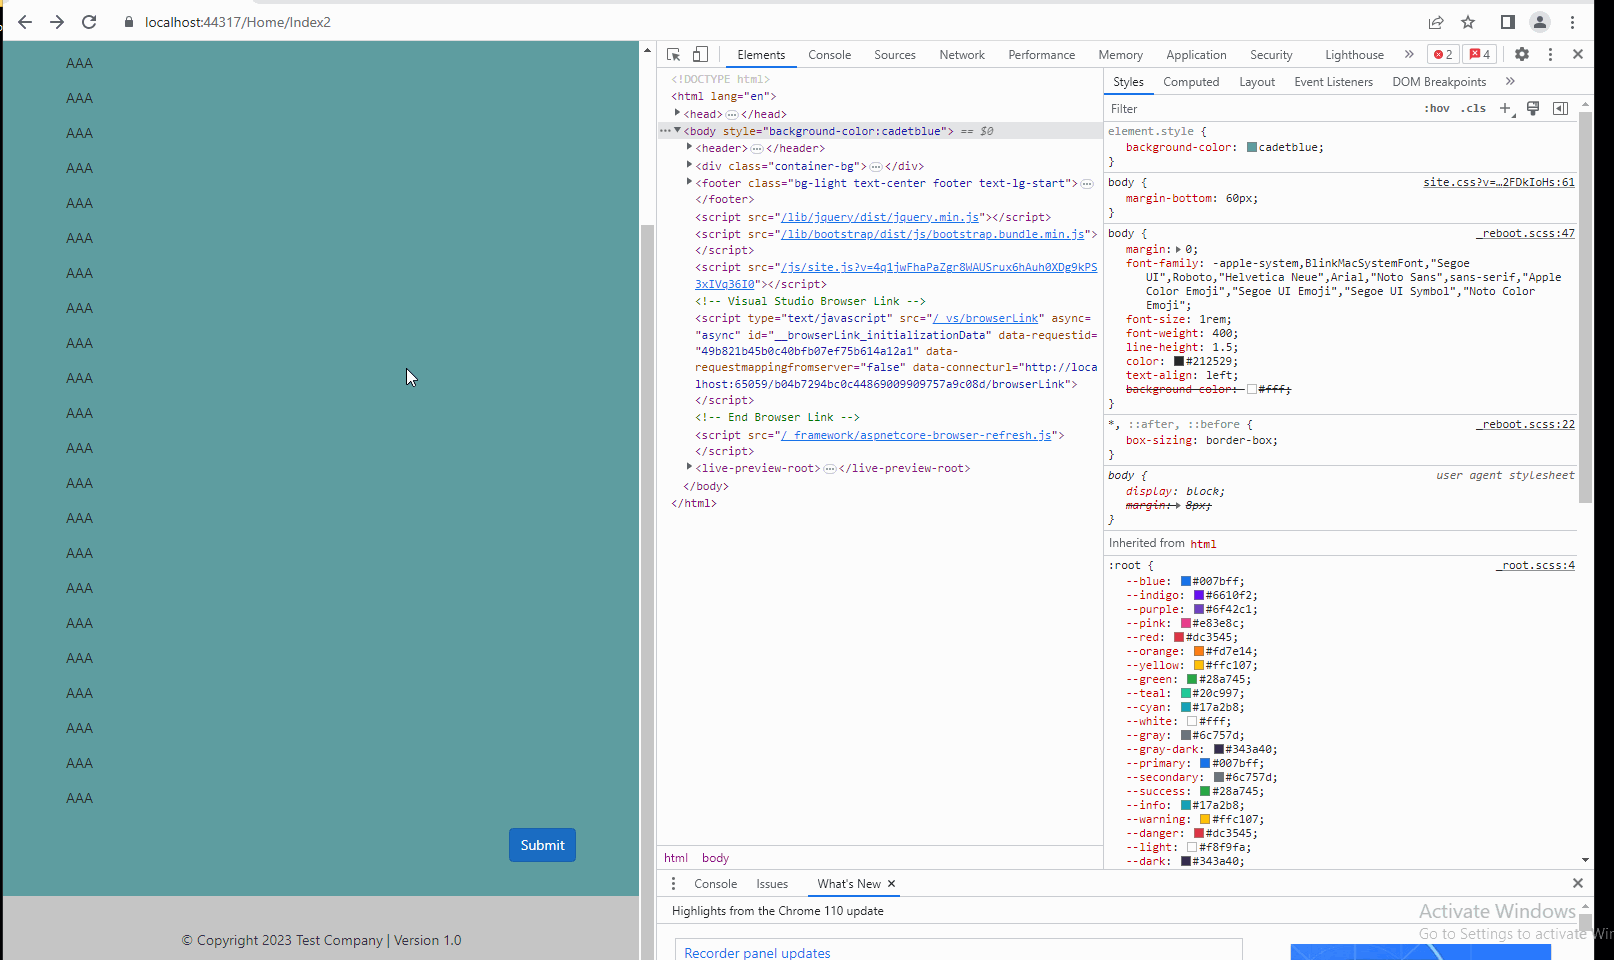Viewport: 1614px width, 960px height.
Task: Click the browser back arrow
Action: coord(25,22)
